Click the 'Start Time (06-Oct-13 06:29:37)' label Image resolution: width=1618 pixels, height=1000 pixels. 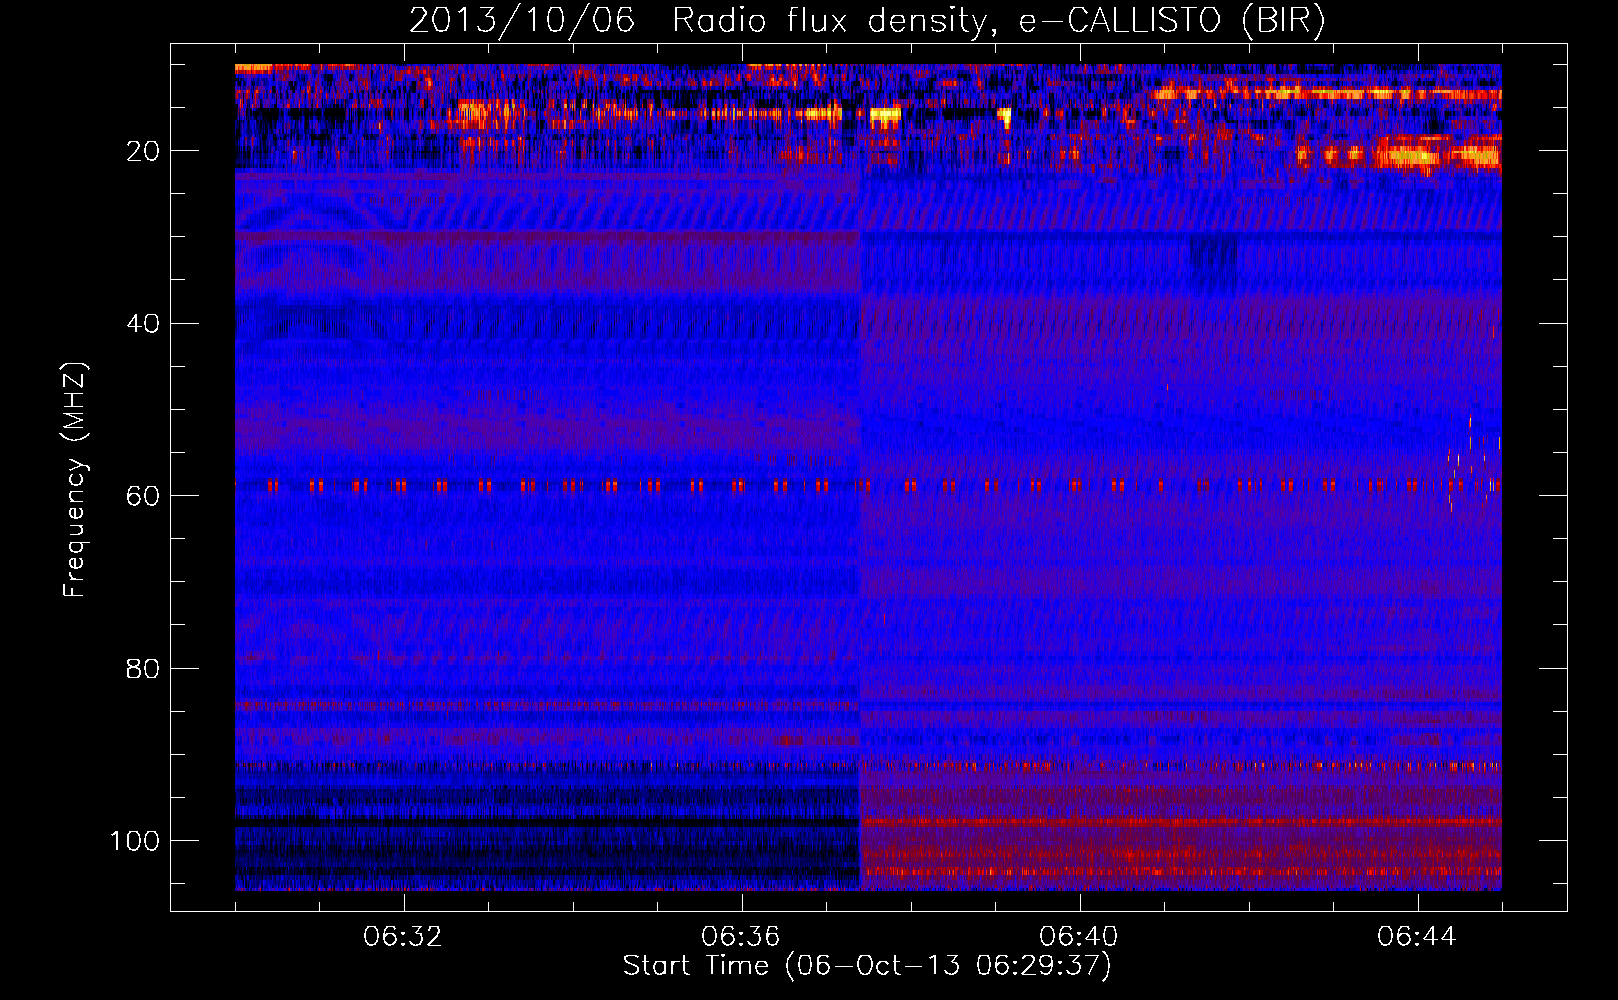click(867, 966)
